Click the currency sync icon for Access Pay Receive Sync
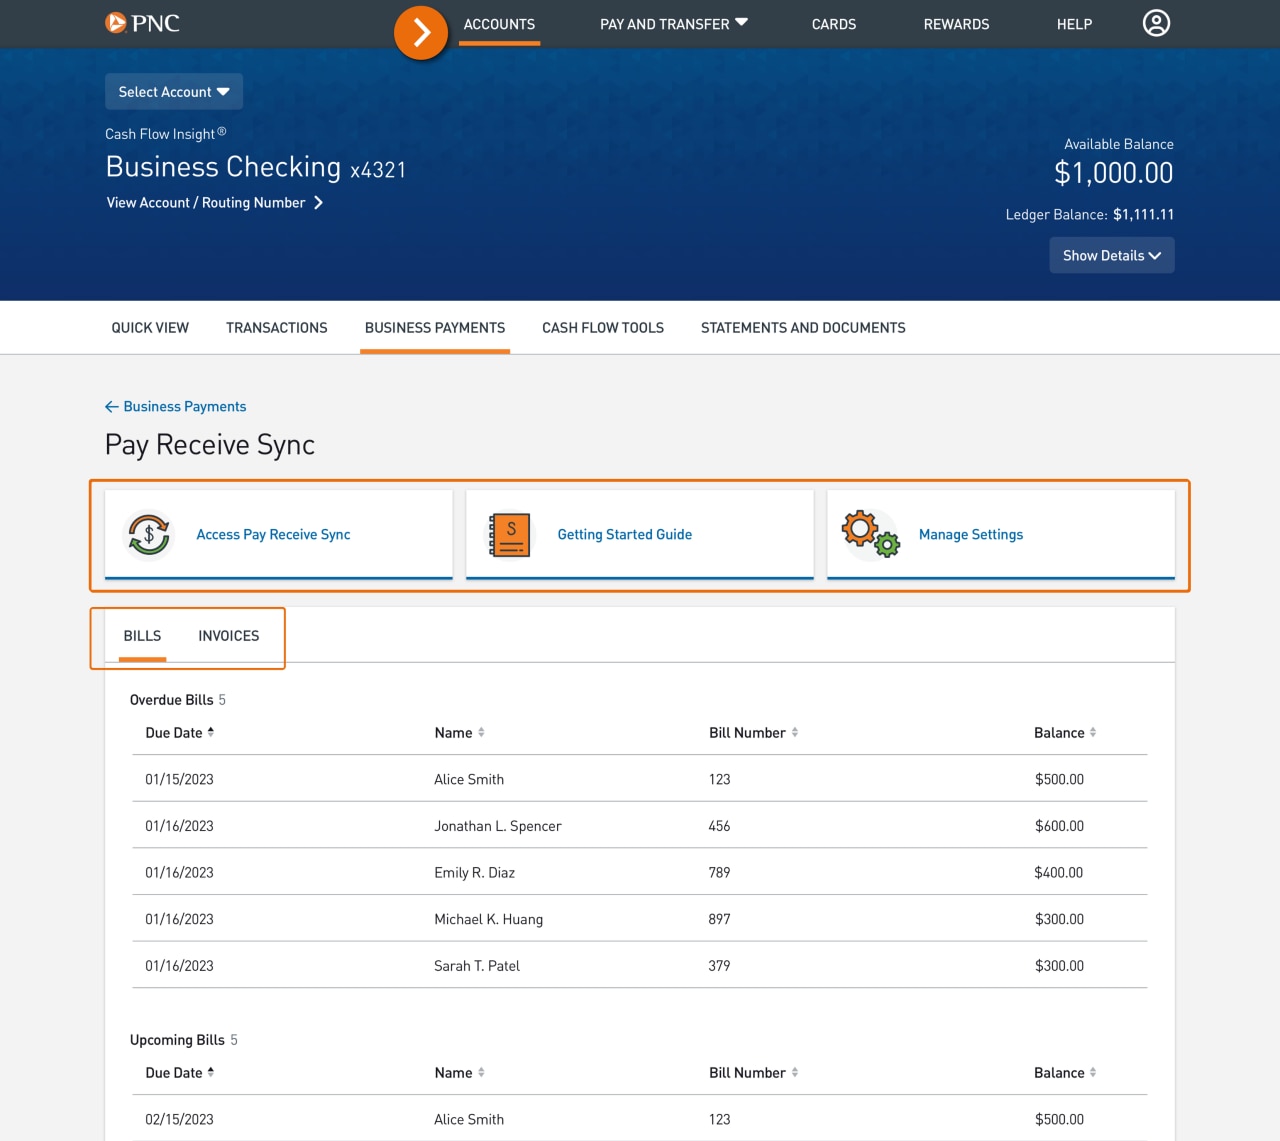1280x1141 pixels. (x=148, y=534)
